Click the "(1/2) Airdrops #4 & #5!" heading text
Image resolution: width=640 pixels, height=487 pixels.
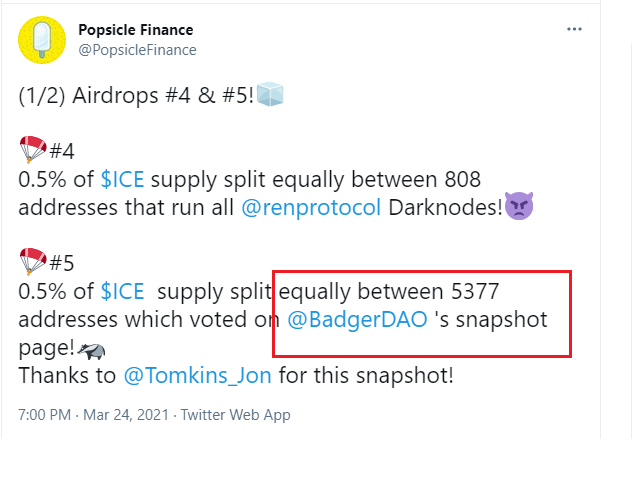pos(136,97)
